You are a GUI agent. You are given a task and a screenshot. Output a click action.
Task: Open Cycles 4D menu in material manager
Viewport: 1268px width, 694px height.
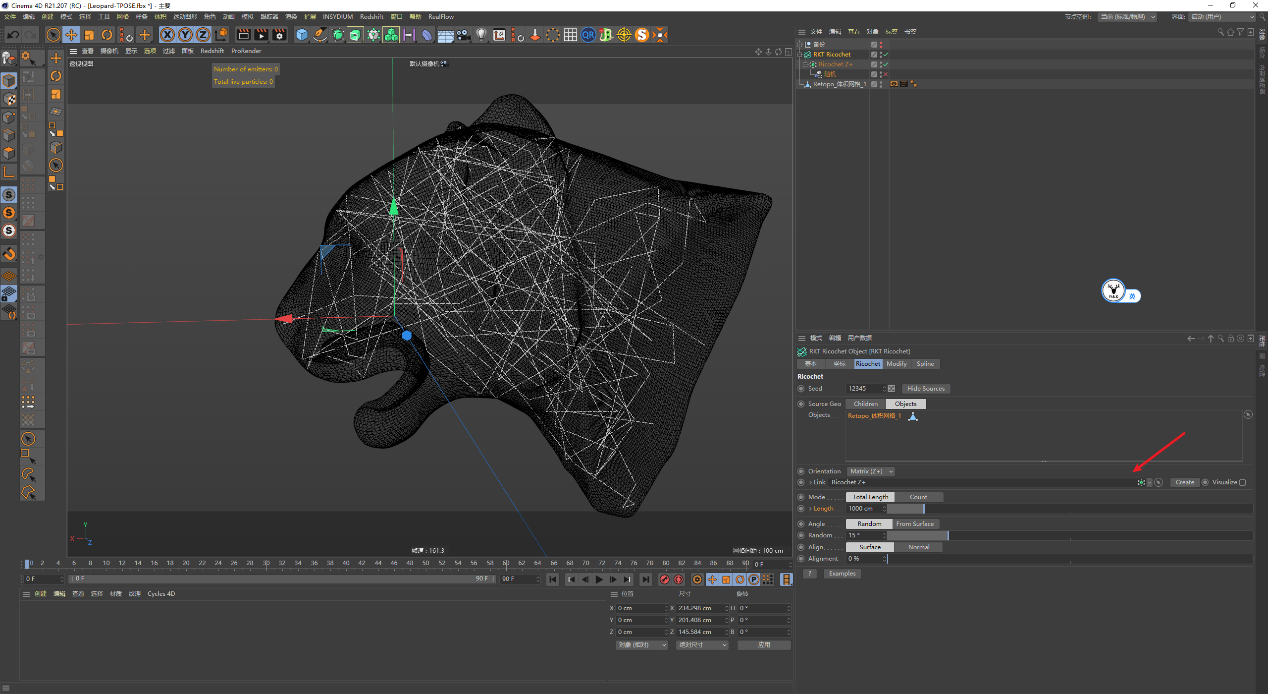tap(161, 594)
